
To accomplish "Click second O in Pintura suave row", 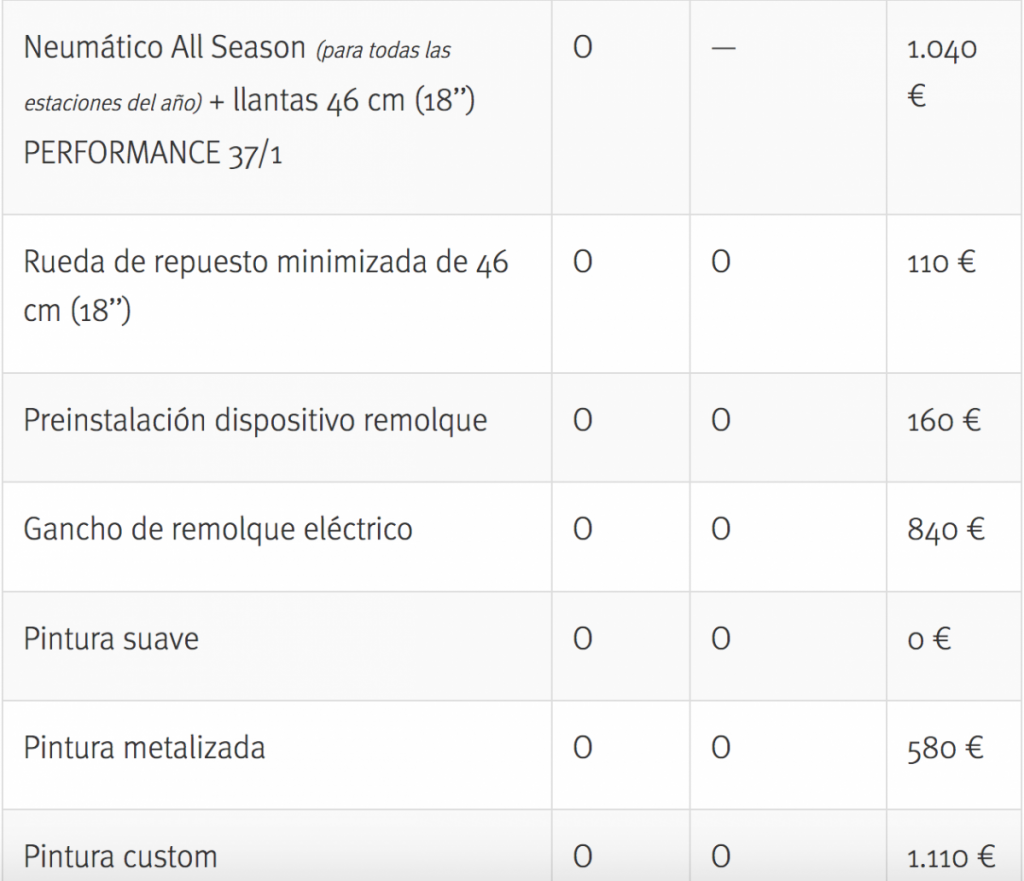I will pos(720,638).
